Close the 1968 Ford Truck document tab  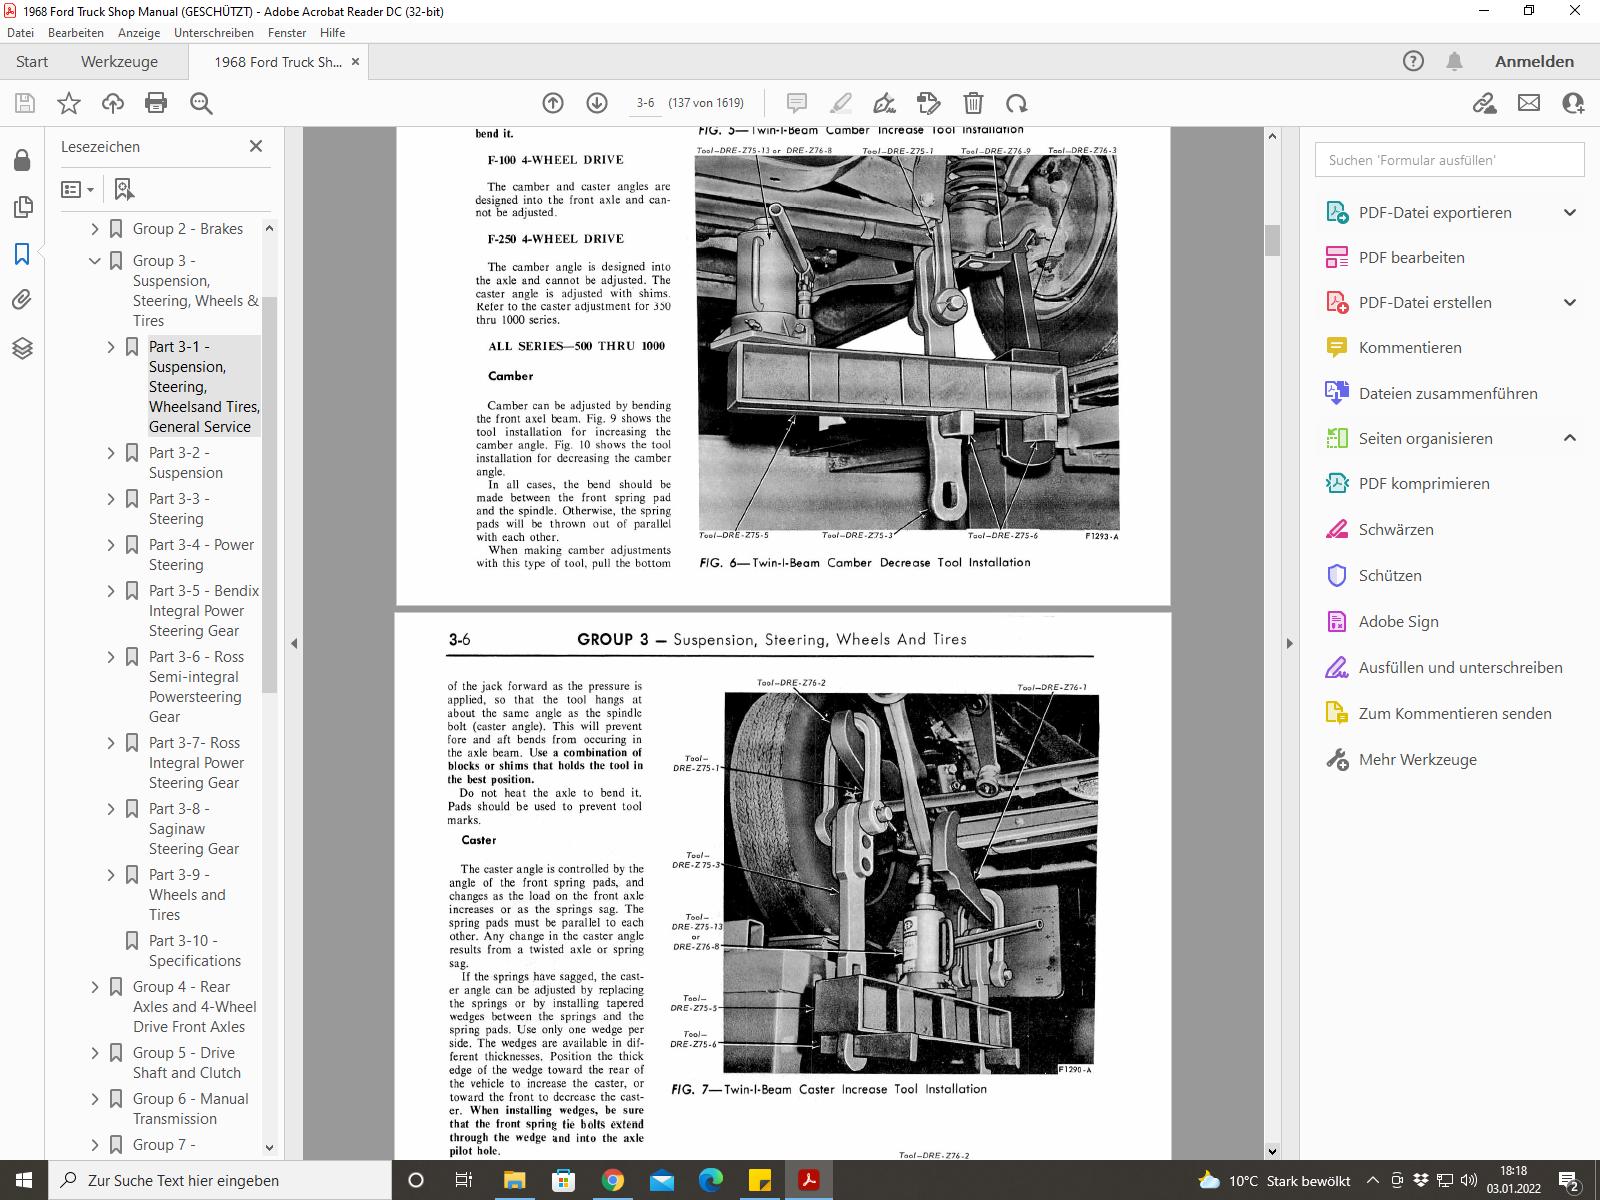click(355, 61)
